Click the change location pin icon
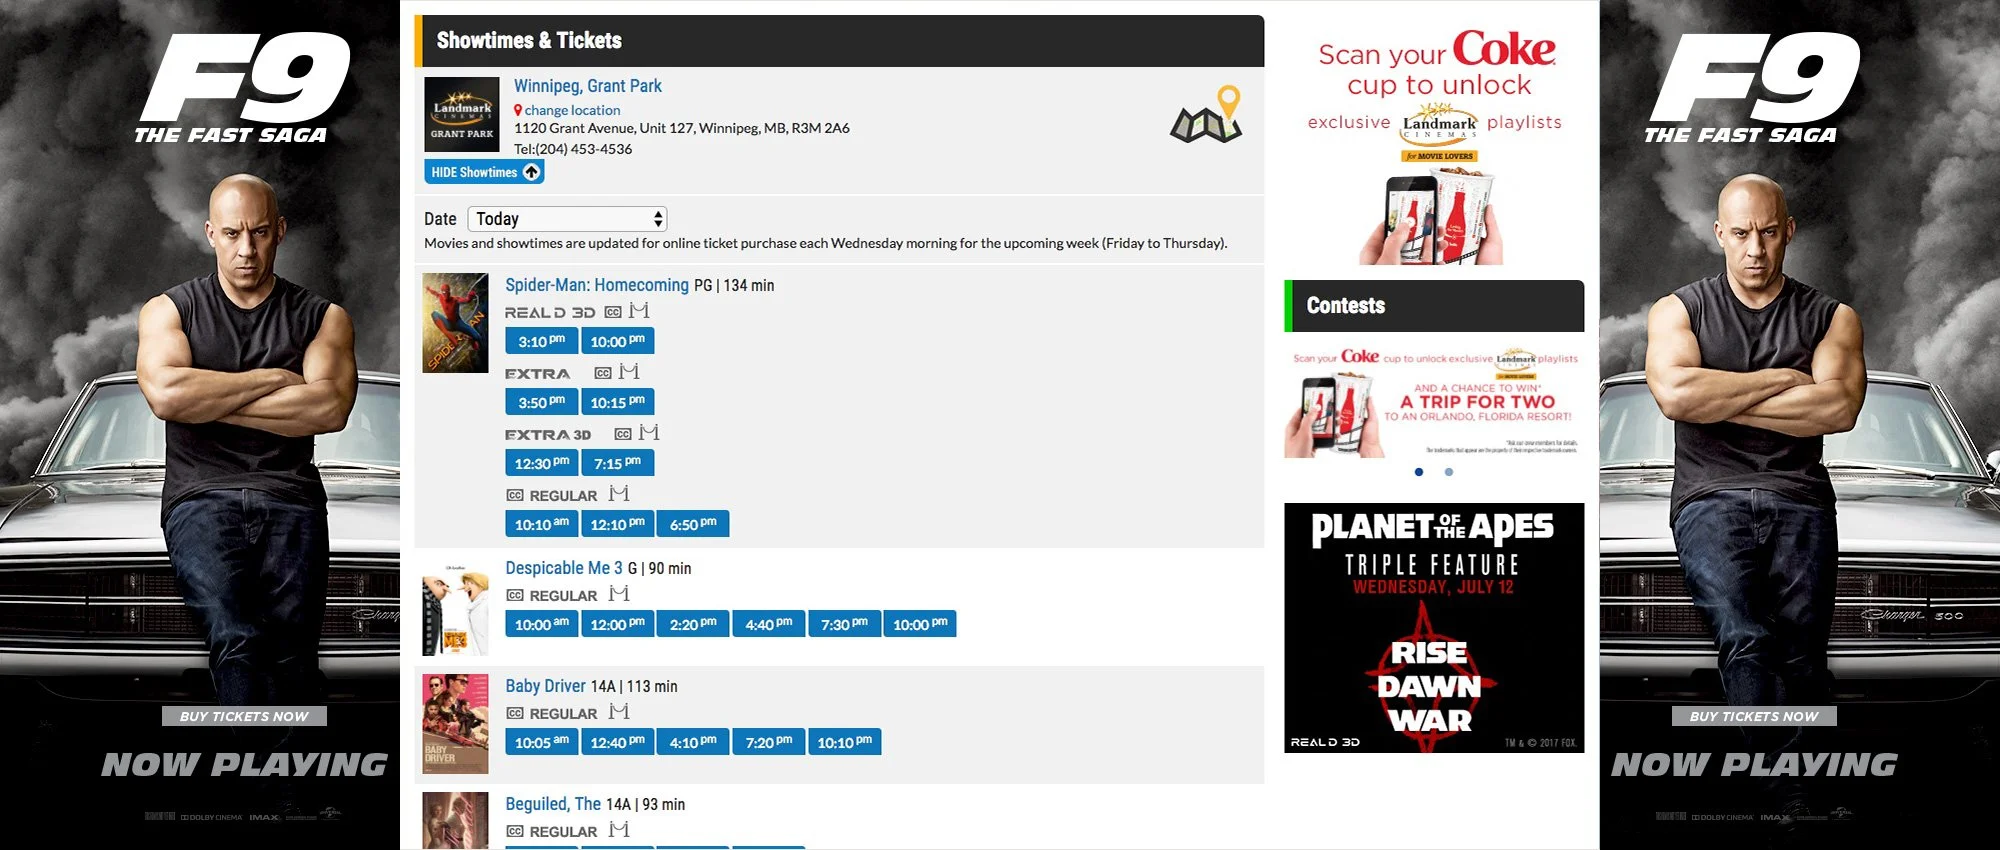The image size is (2000, 850). pyautogui.click(x=518, y=110)
